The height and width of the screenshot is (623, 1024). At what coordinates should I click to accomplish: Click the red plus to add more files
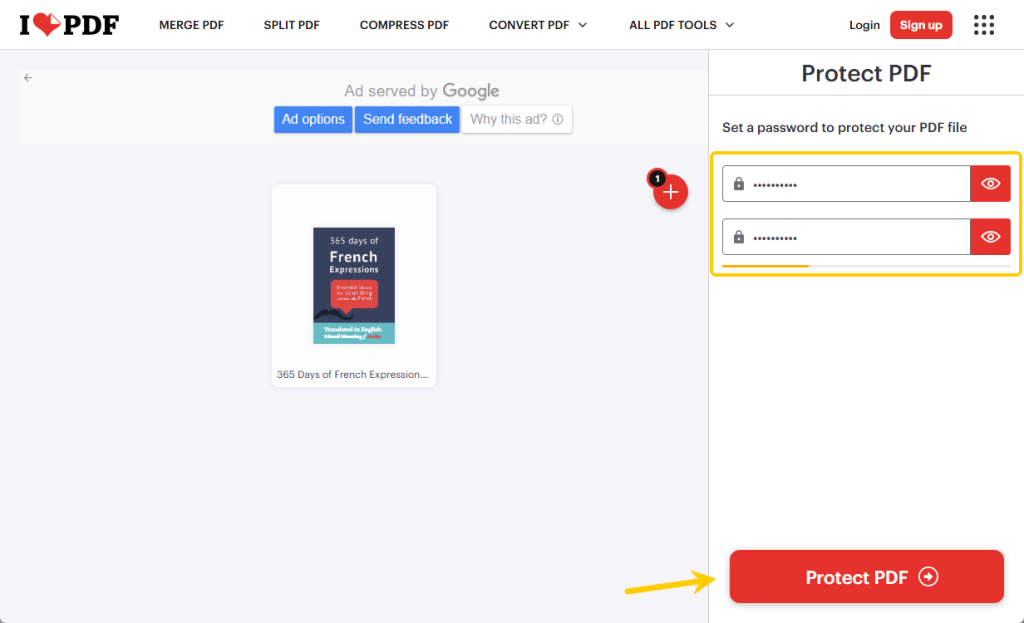pyautogui.click(x=670, y=191)
